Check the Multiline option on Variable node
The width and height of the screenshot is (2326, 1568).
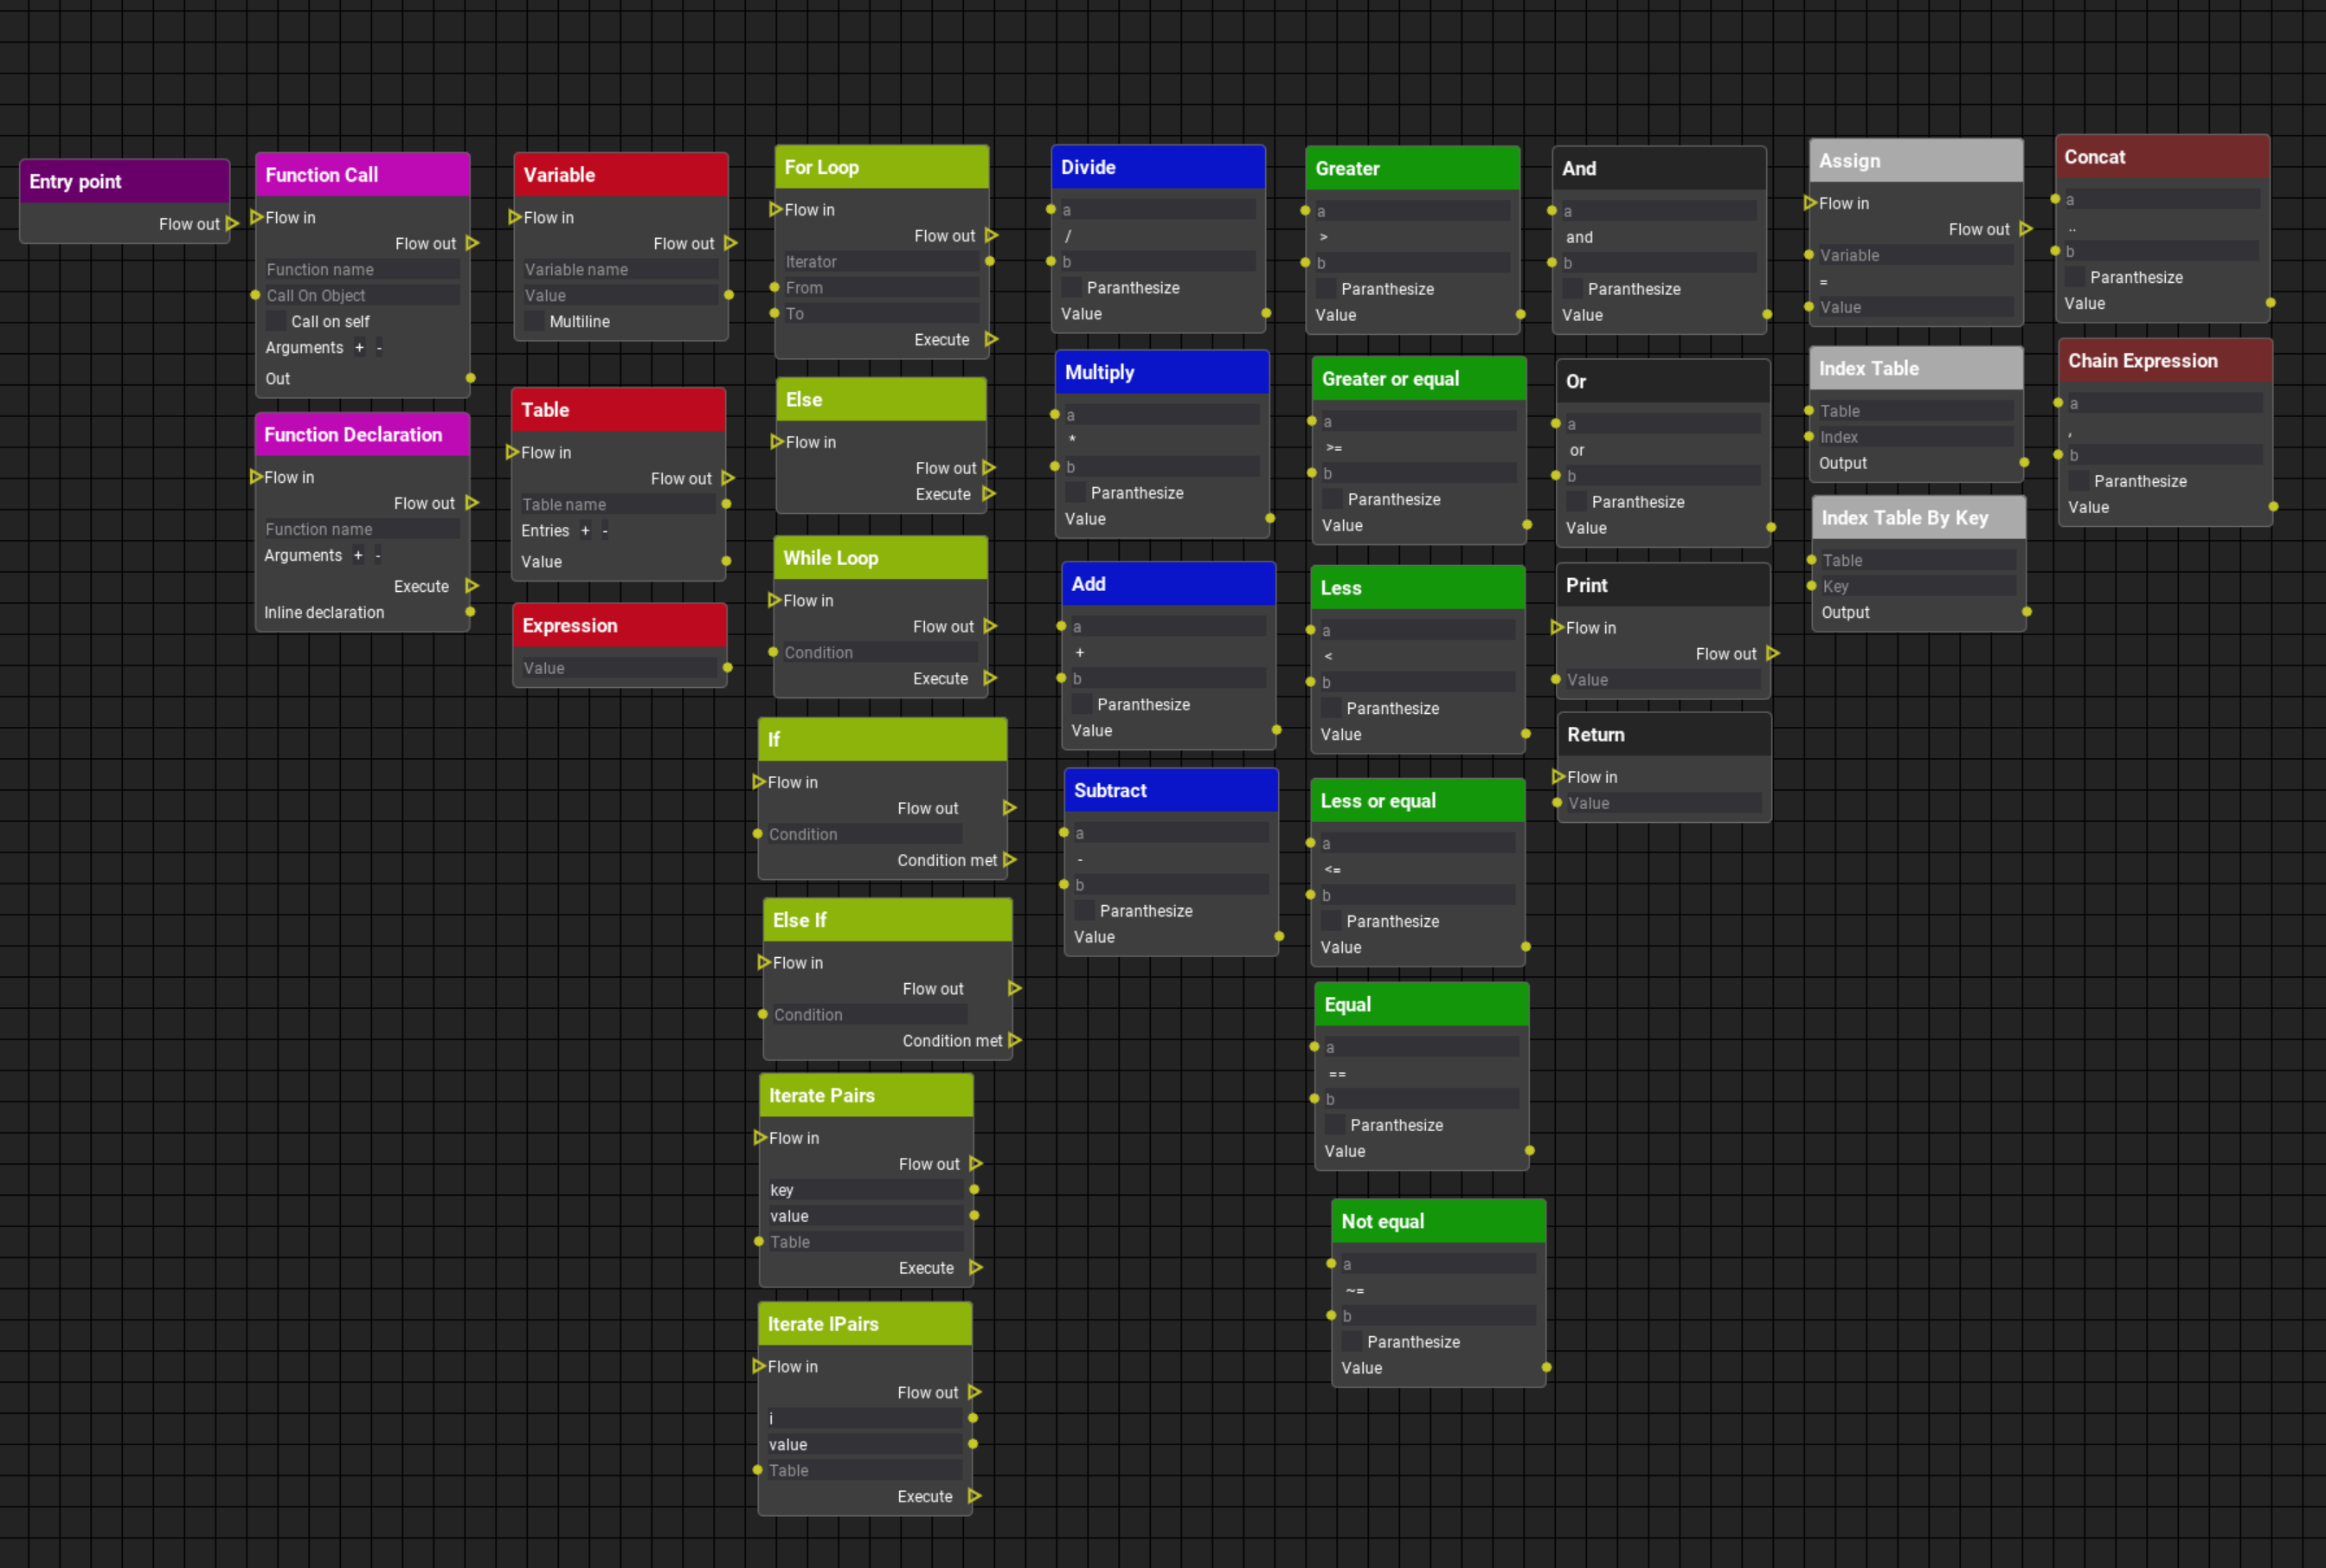(x=535, y=321)
